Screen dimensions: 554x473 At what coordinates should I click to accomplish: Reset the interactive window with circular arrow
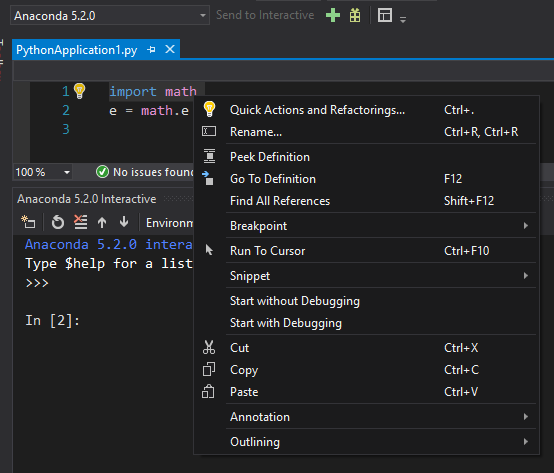click(58, 222)
